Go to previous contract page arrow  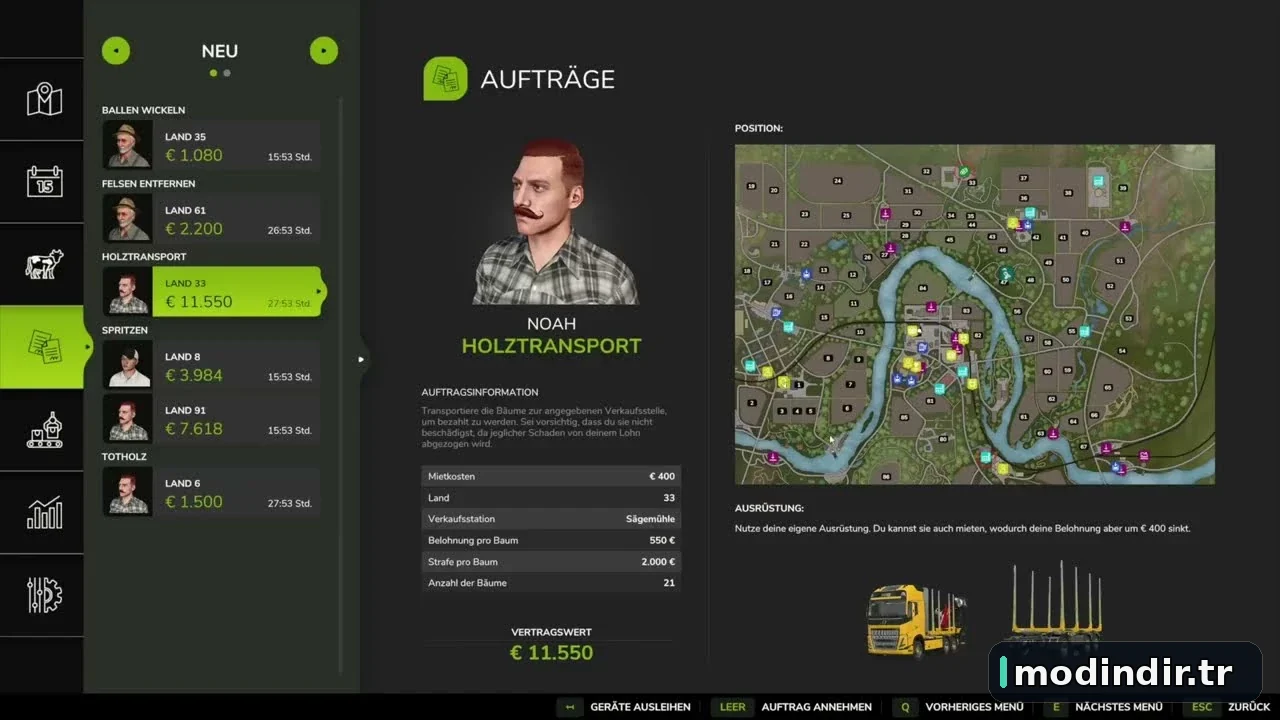[x=116, y=50]
